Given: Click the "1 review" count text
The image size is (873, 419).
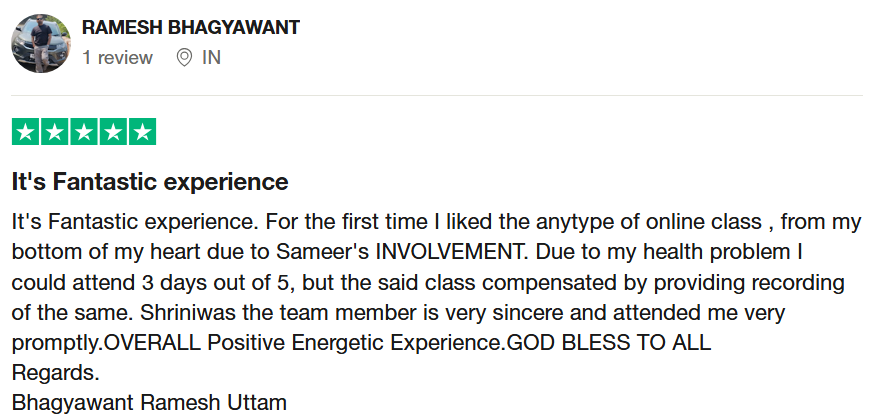Looking at the screenshot, I should 117,58.
